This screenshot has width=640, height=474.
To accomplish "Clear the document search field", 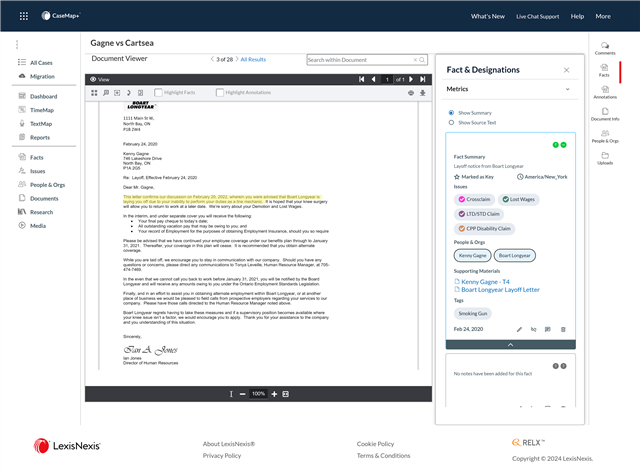I will tap(416, 60).
